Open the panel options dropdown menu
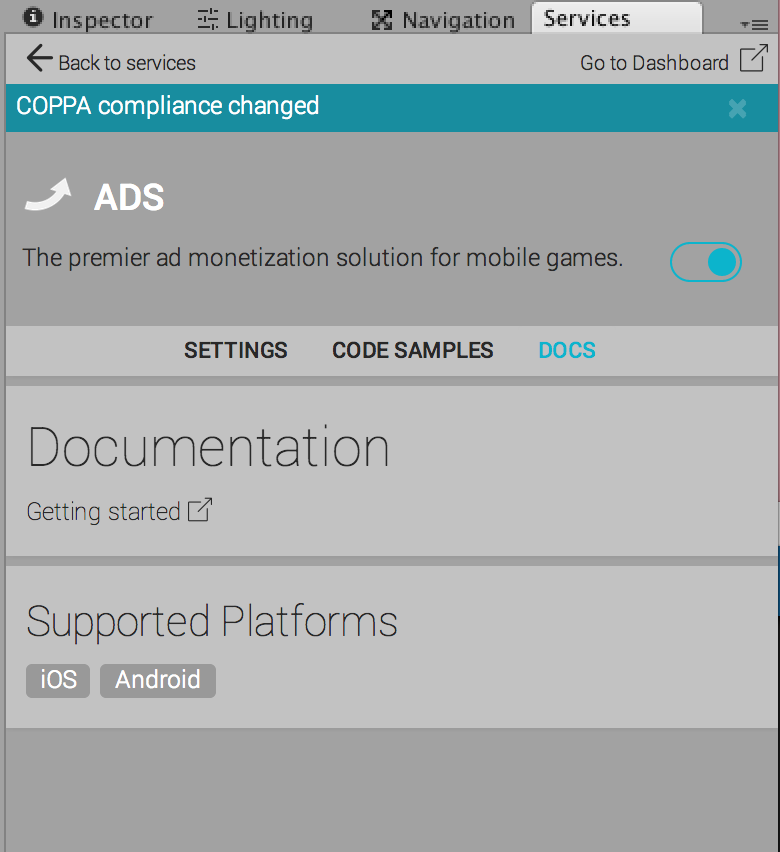 pyautogui.click(x=754, y=24)
